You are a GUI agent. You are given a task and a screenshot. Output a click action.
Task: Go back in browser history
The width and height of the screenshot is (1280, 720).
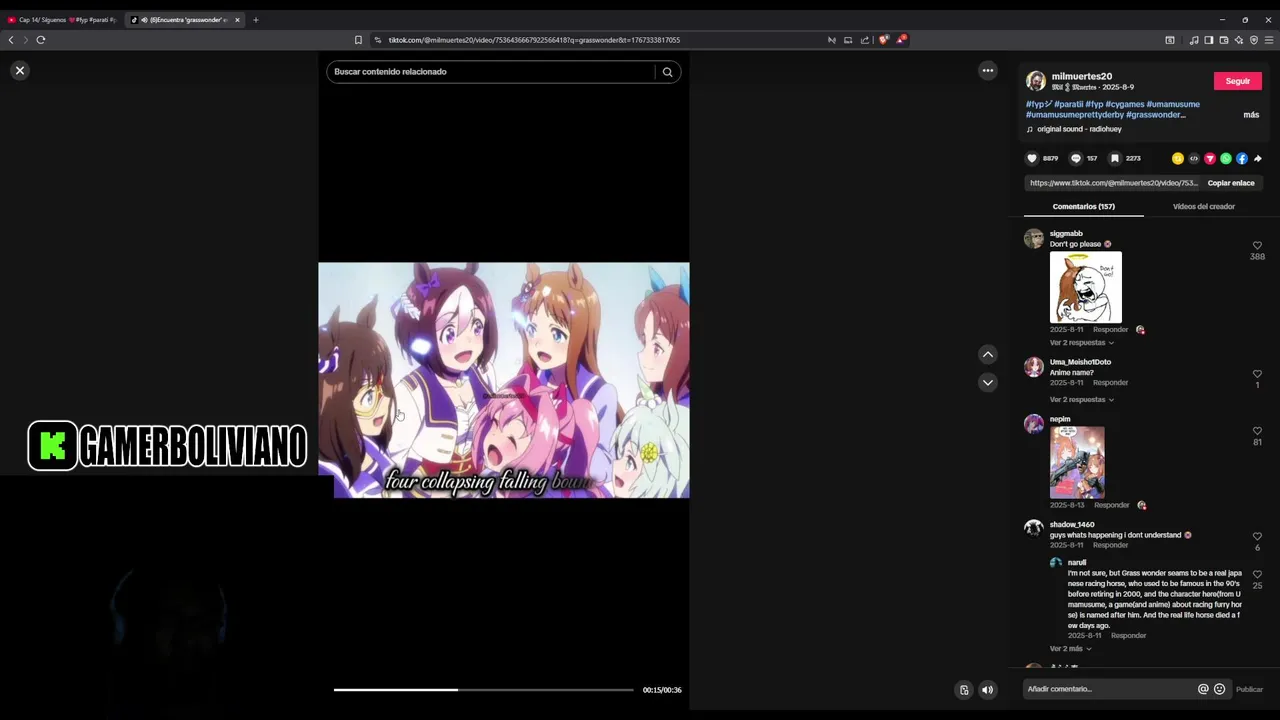[11, 40]
